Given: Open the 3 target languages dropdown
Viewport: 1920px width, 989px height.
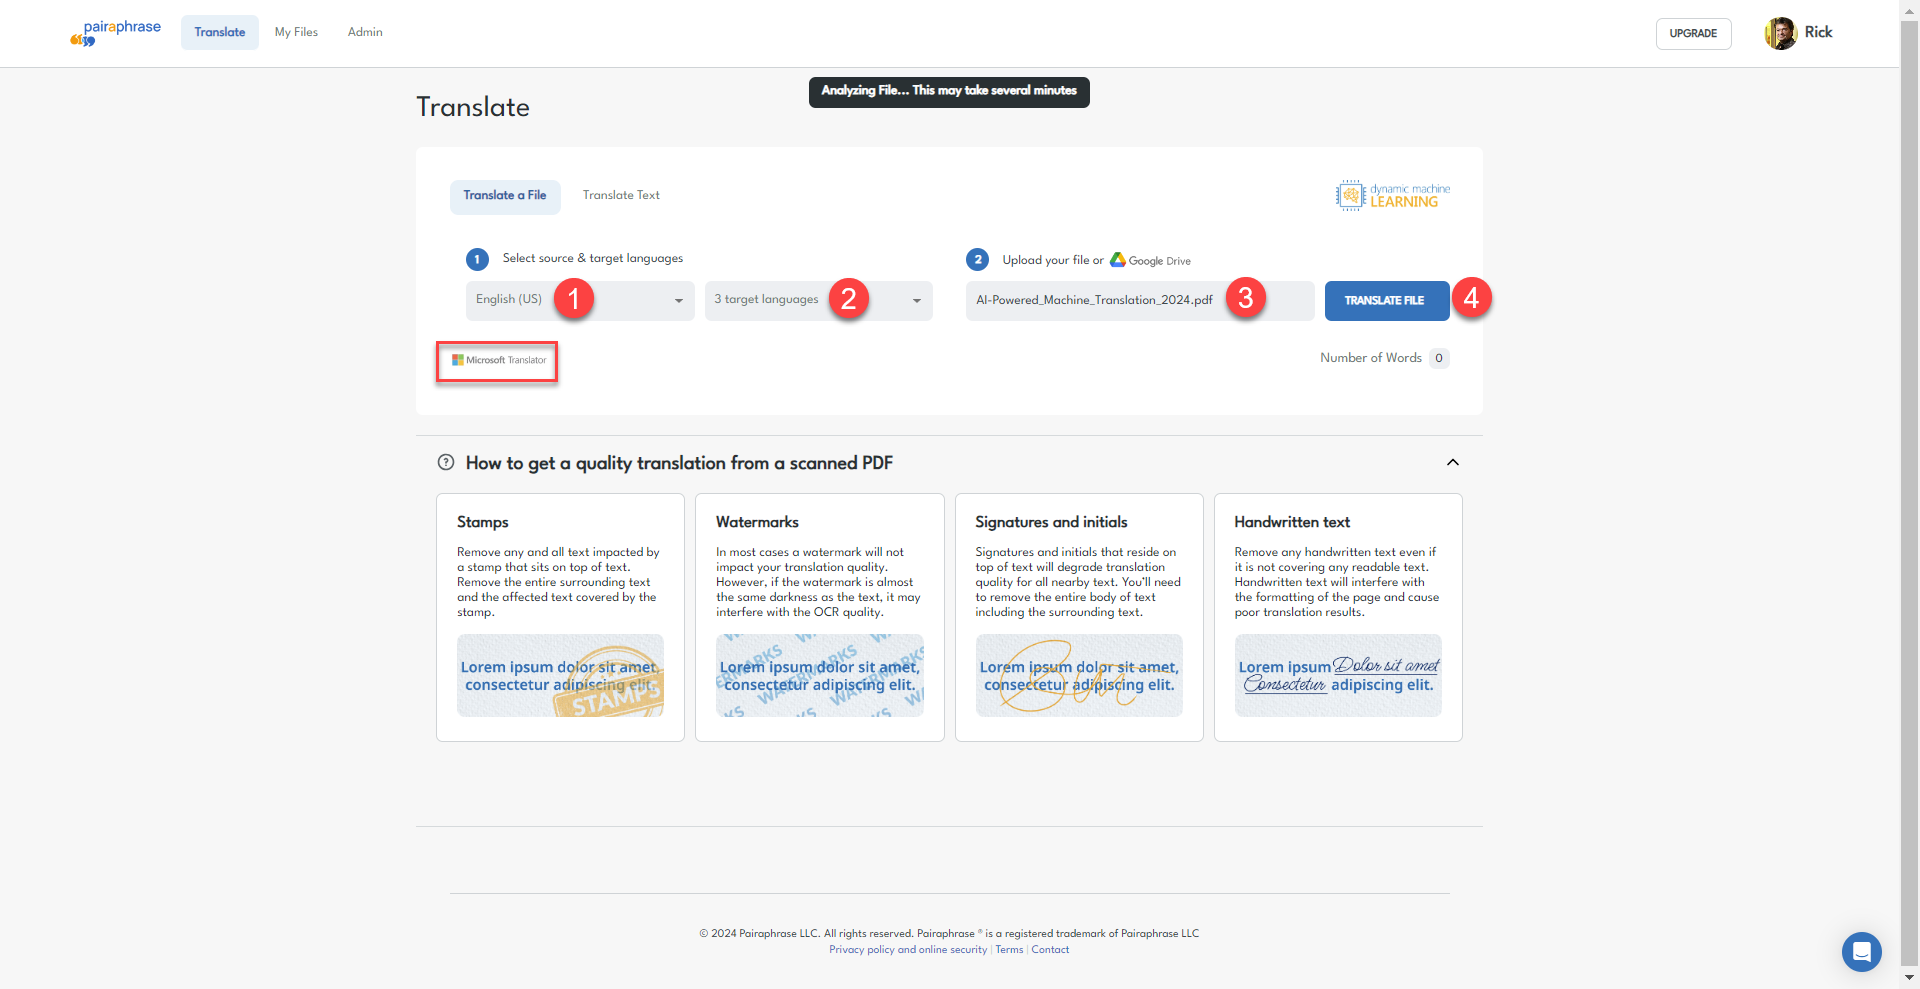Looking at the screenshot, I should point(818,300).
